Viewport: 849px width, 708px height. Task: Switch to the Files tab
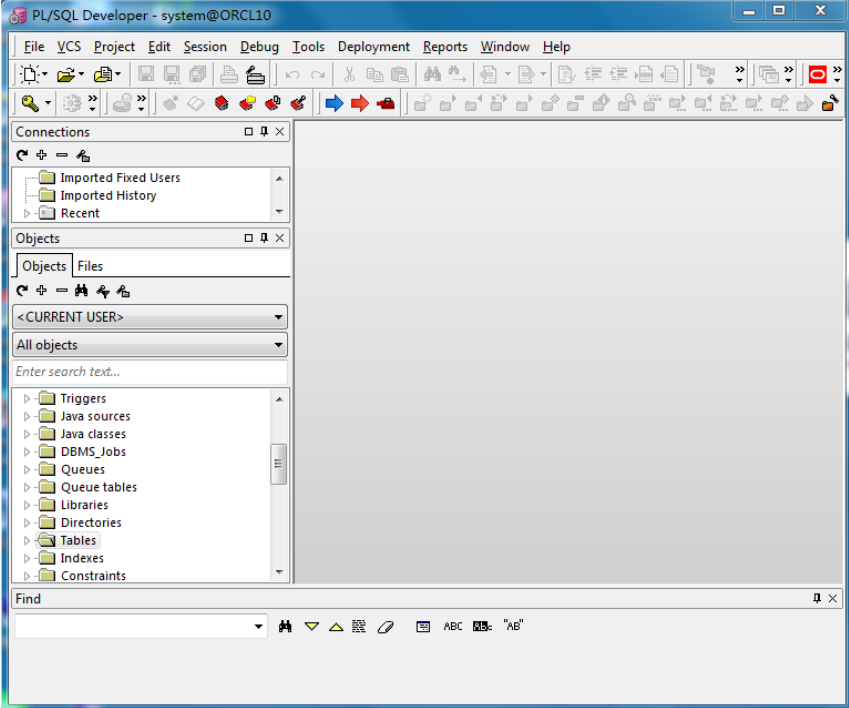[x=90, y=266]
